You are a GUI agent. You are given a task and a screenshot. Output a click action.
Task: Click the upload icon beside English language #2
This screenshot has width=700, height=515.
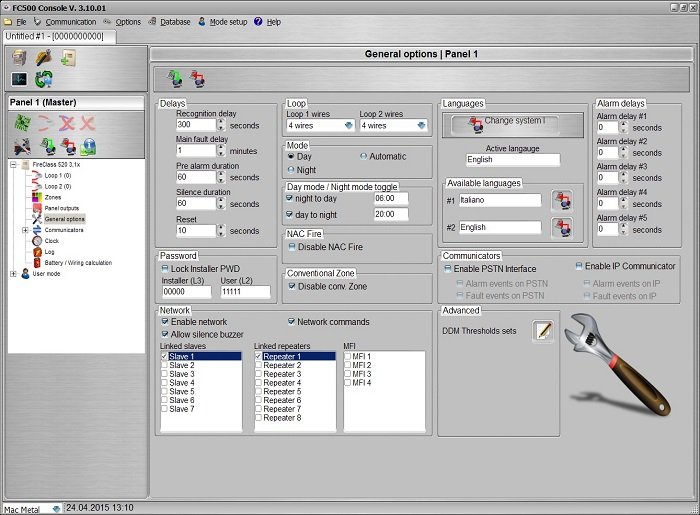point(562,228)
